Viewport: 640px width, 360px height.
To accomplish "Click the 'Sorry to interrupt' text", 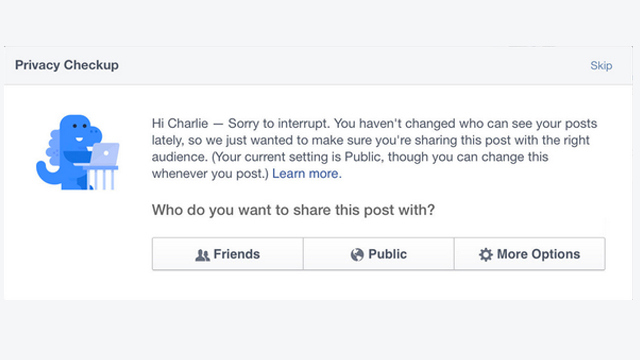I will point(278,123).
